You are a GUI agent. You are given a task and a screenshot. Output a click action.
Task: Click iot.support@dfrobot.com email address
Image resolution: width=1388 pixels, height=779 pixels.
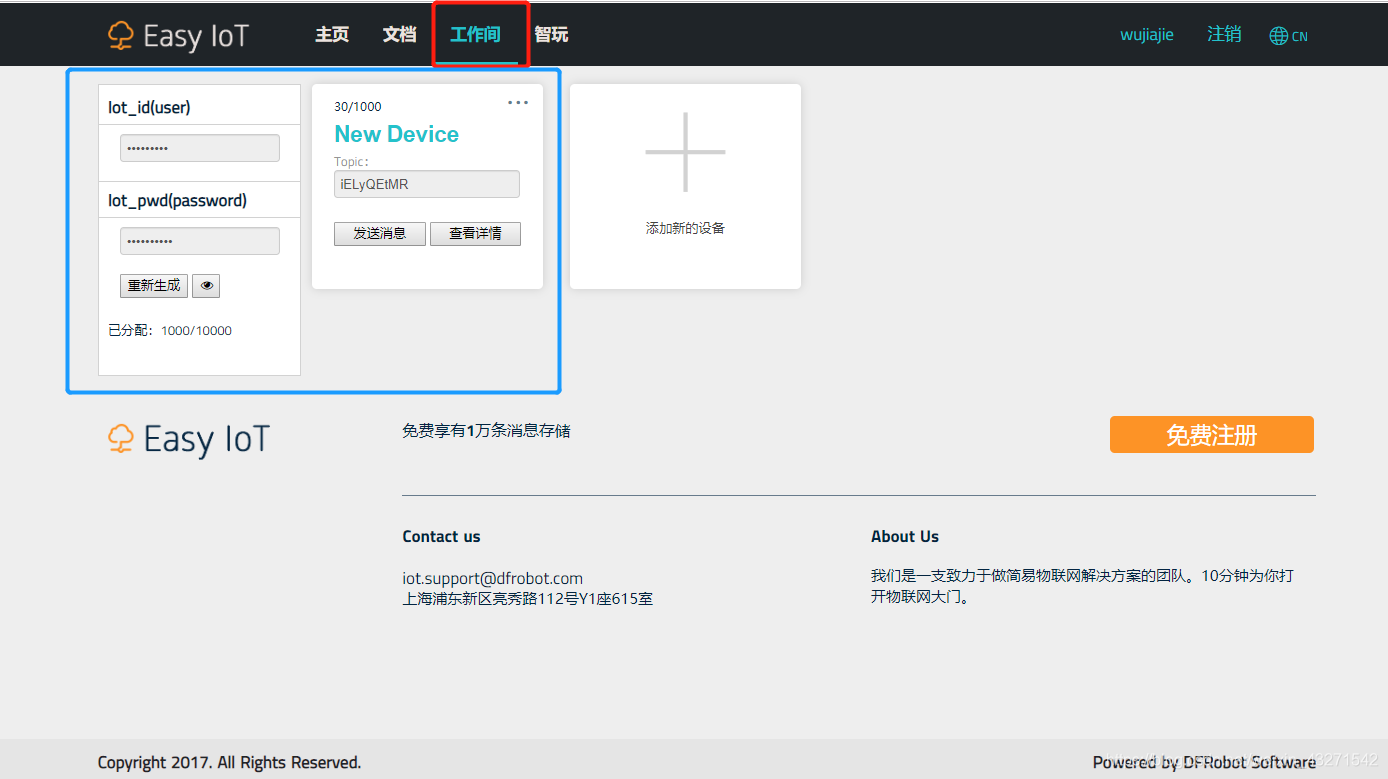tap(492, 578)
